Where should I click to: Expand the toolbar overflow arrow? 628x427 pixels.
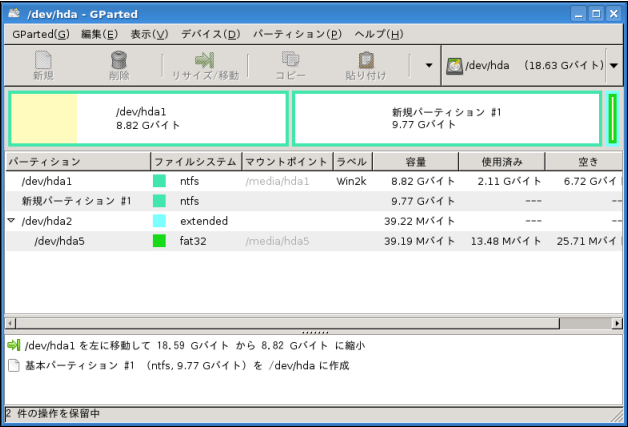pyautogui.click(x=429, y=66)
